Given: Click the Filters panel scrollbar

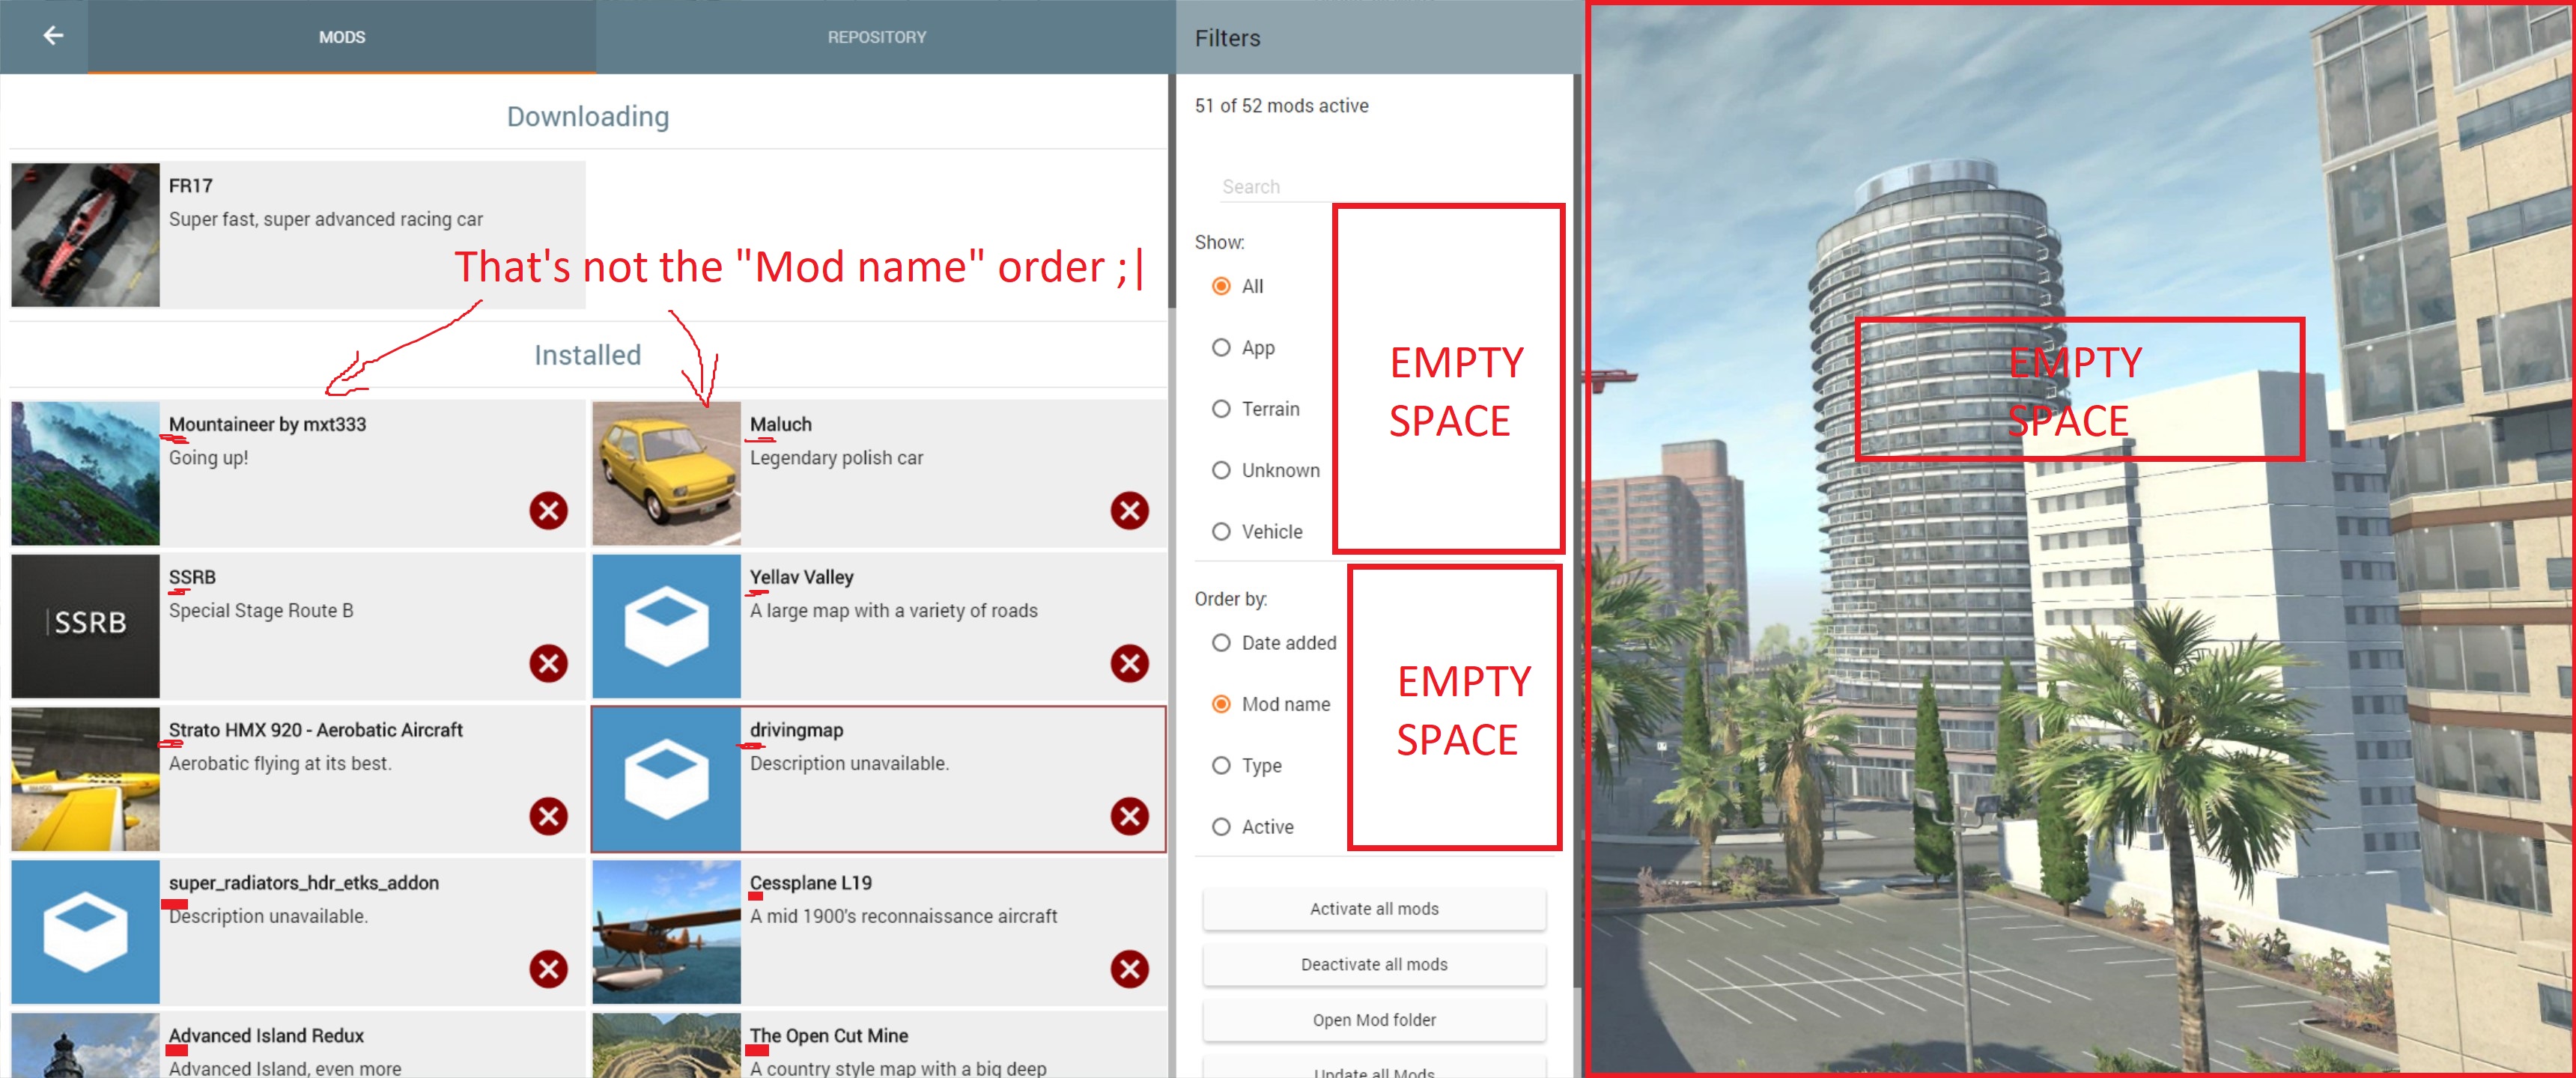Looking at the screenshot, I should click(x=1577, y=530).
